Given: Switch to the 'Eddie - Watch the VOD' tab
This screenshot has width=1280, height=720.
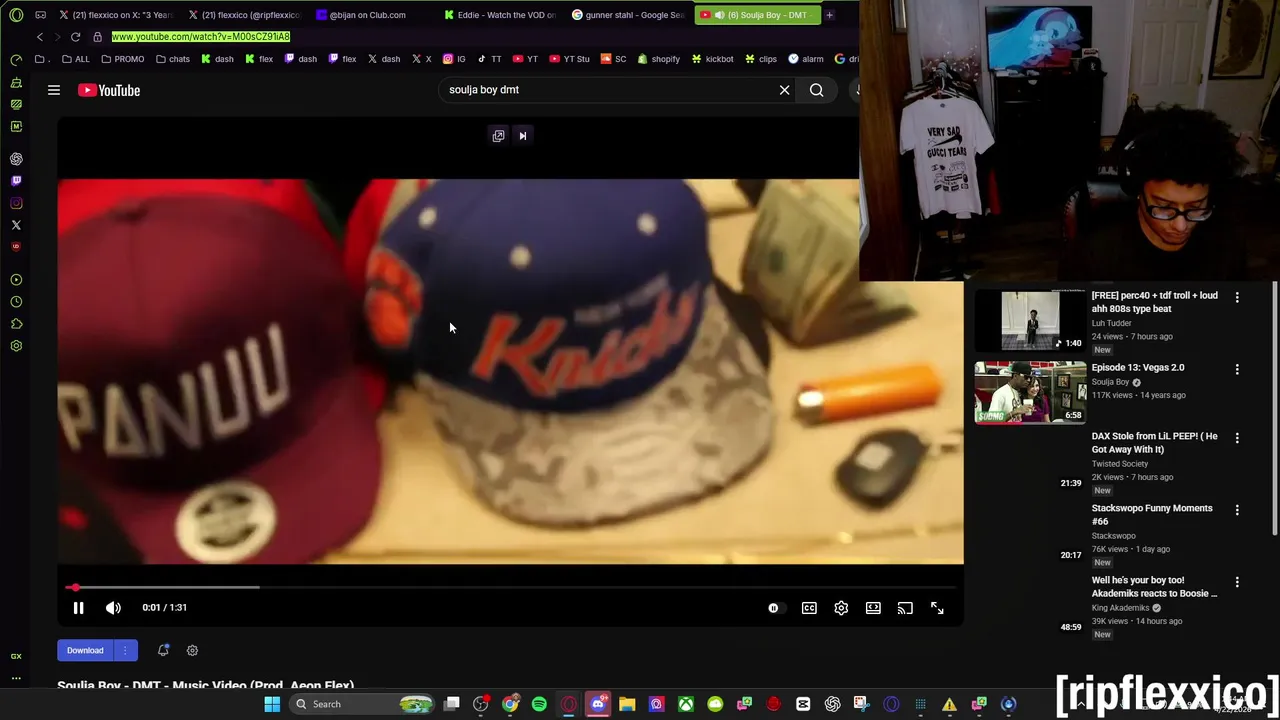Looking at the screenshot, I should pos(500,15).
